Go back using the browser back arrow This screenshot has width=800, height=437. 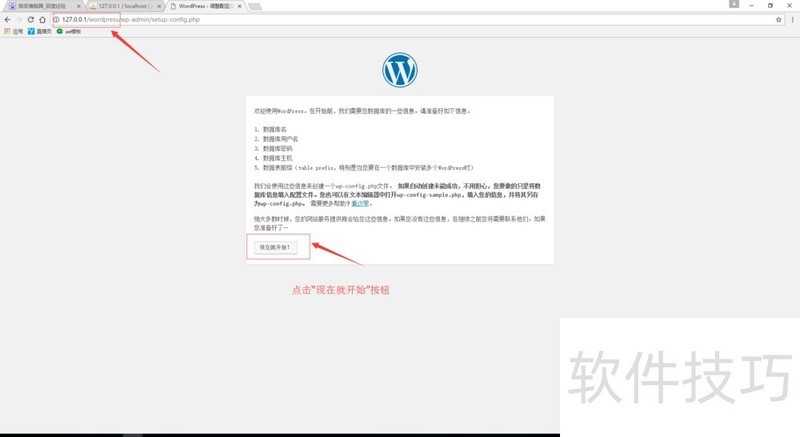click(7, 19)
